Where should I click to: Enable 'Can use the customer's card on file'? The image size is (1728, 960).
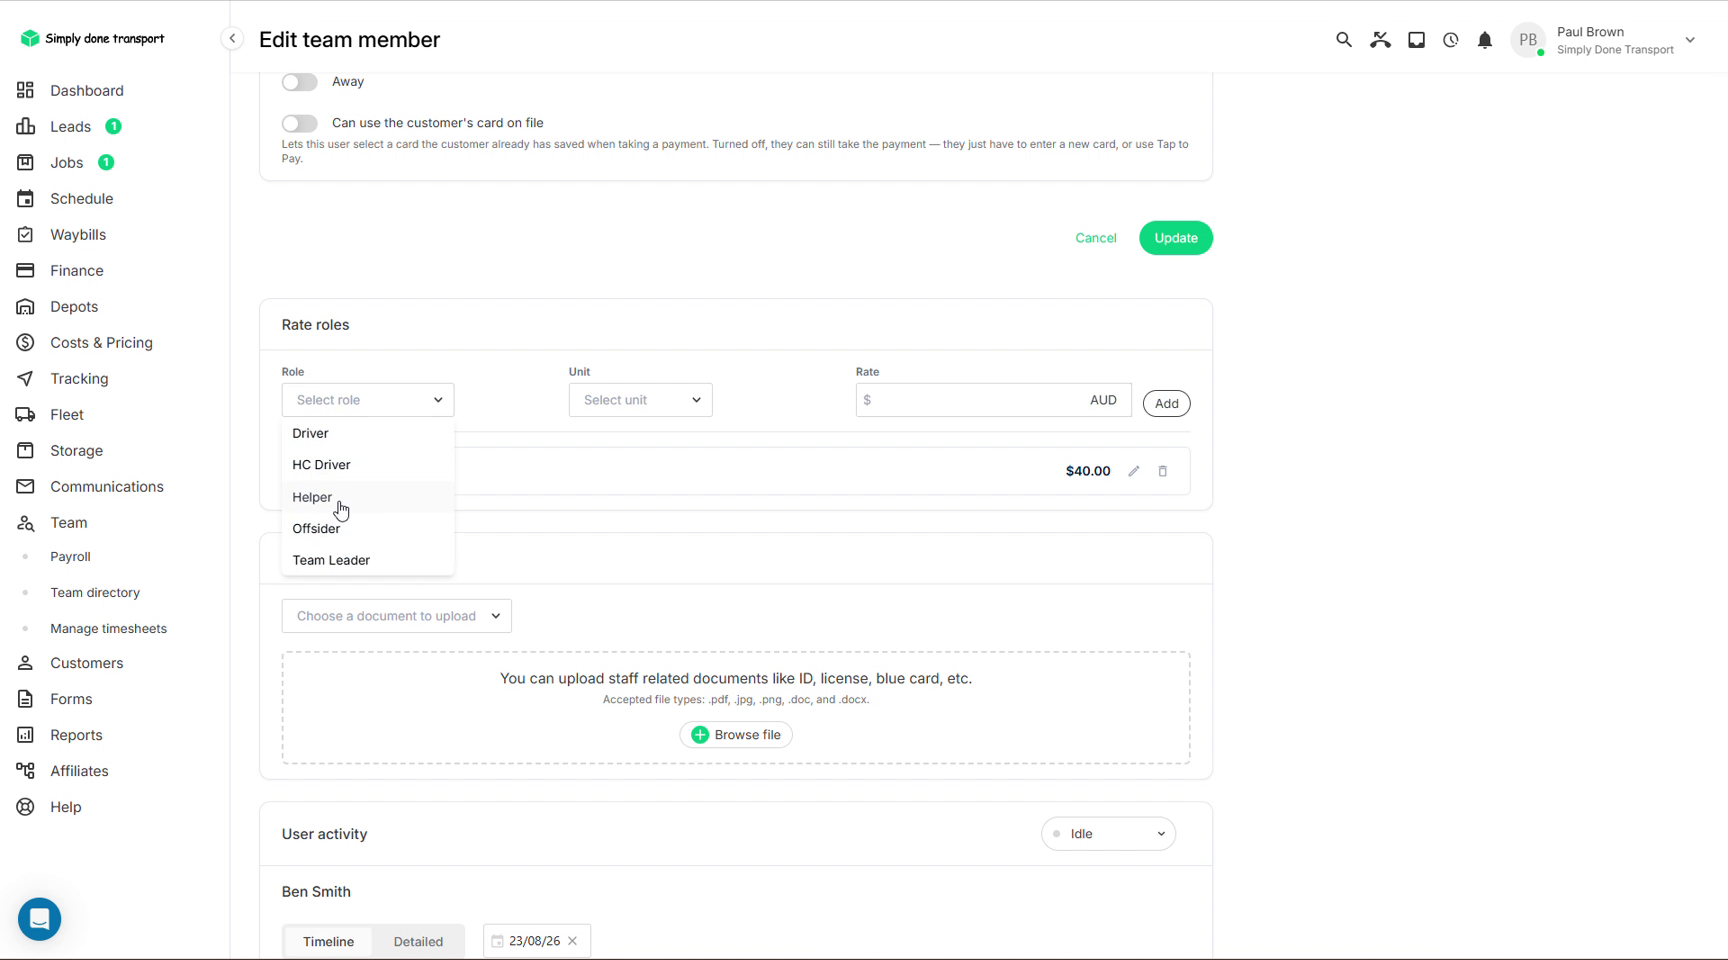point(299,123)
